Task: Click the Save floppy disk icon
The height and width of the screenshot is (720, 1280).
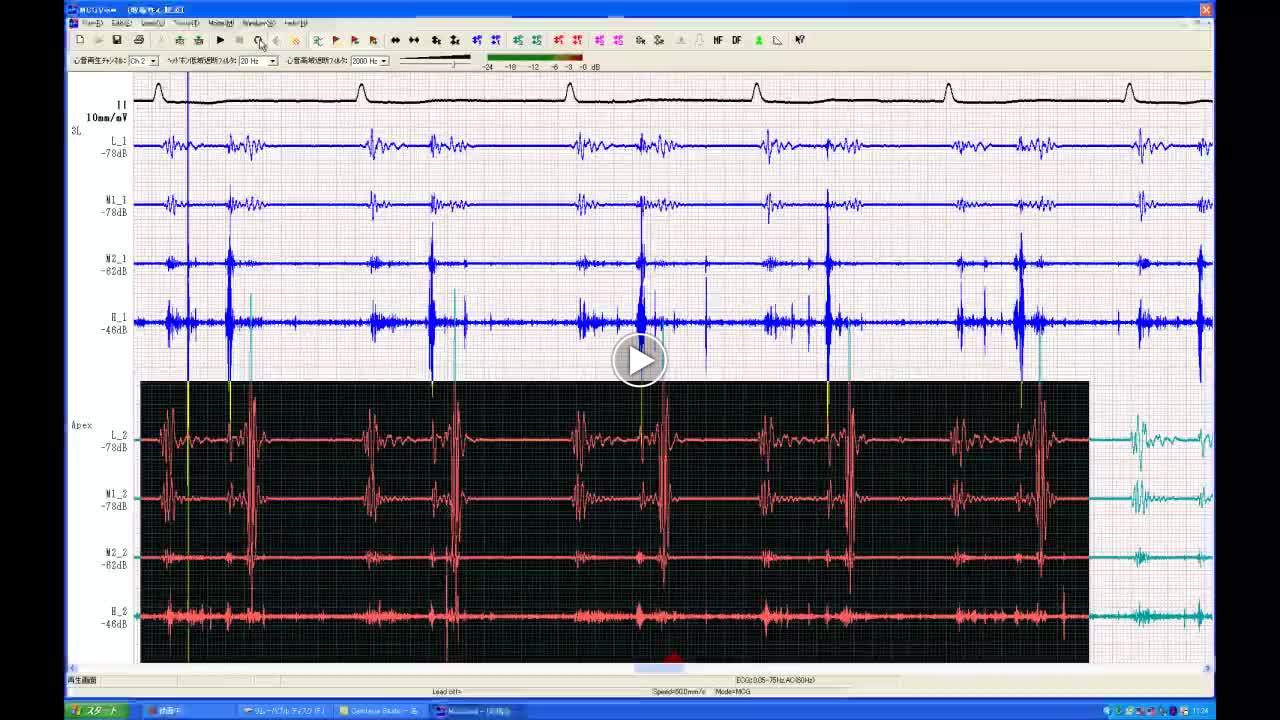Action: (117, 40)
